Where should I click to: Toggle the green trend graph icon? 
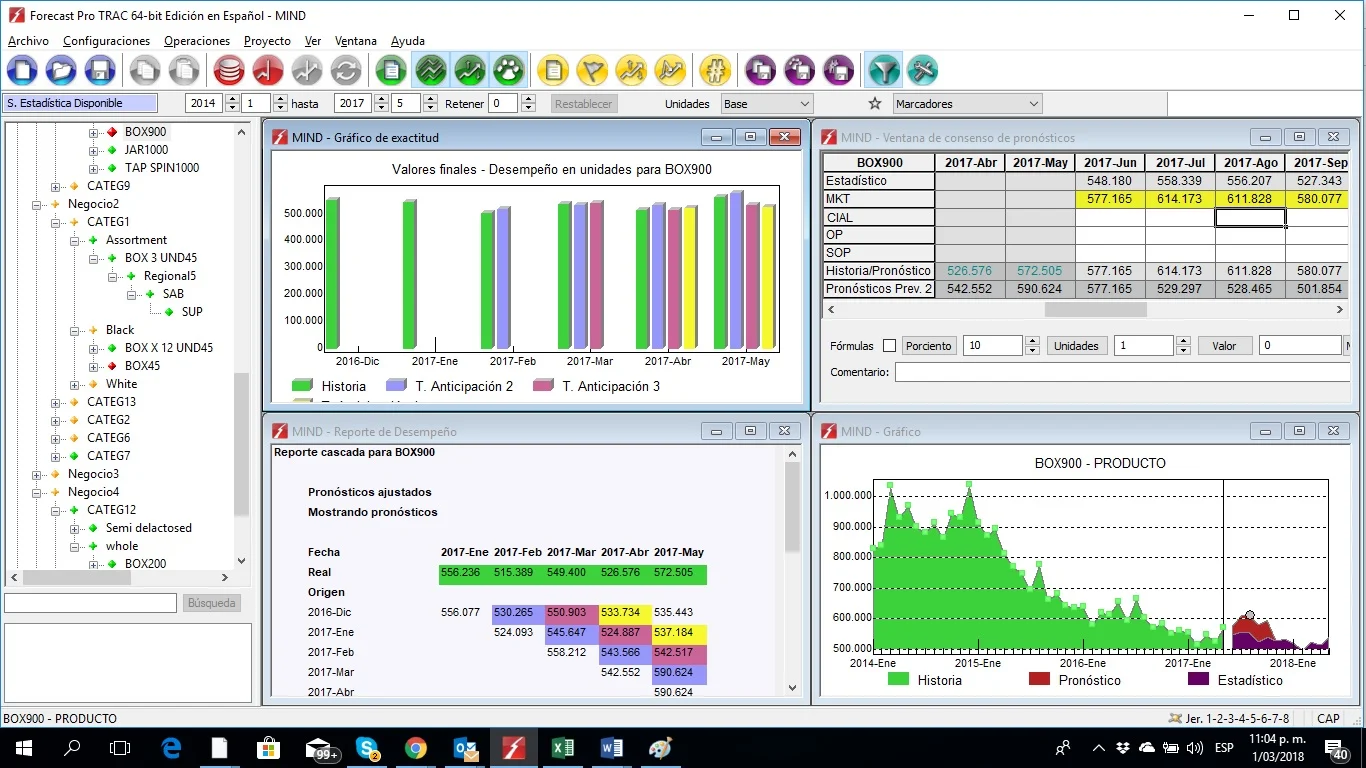[470, 70]
